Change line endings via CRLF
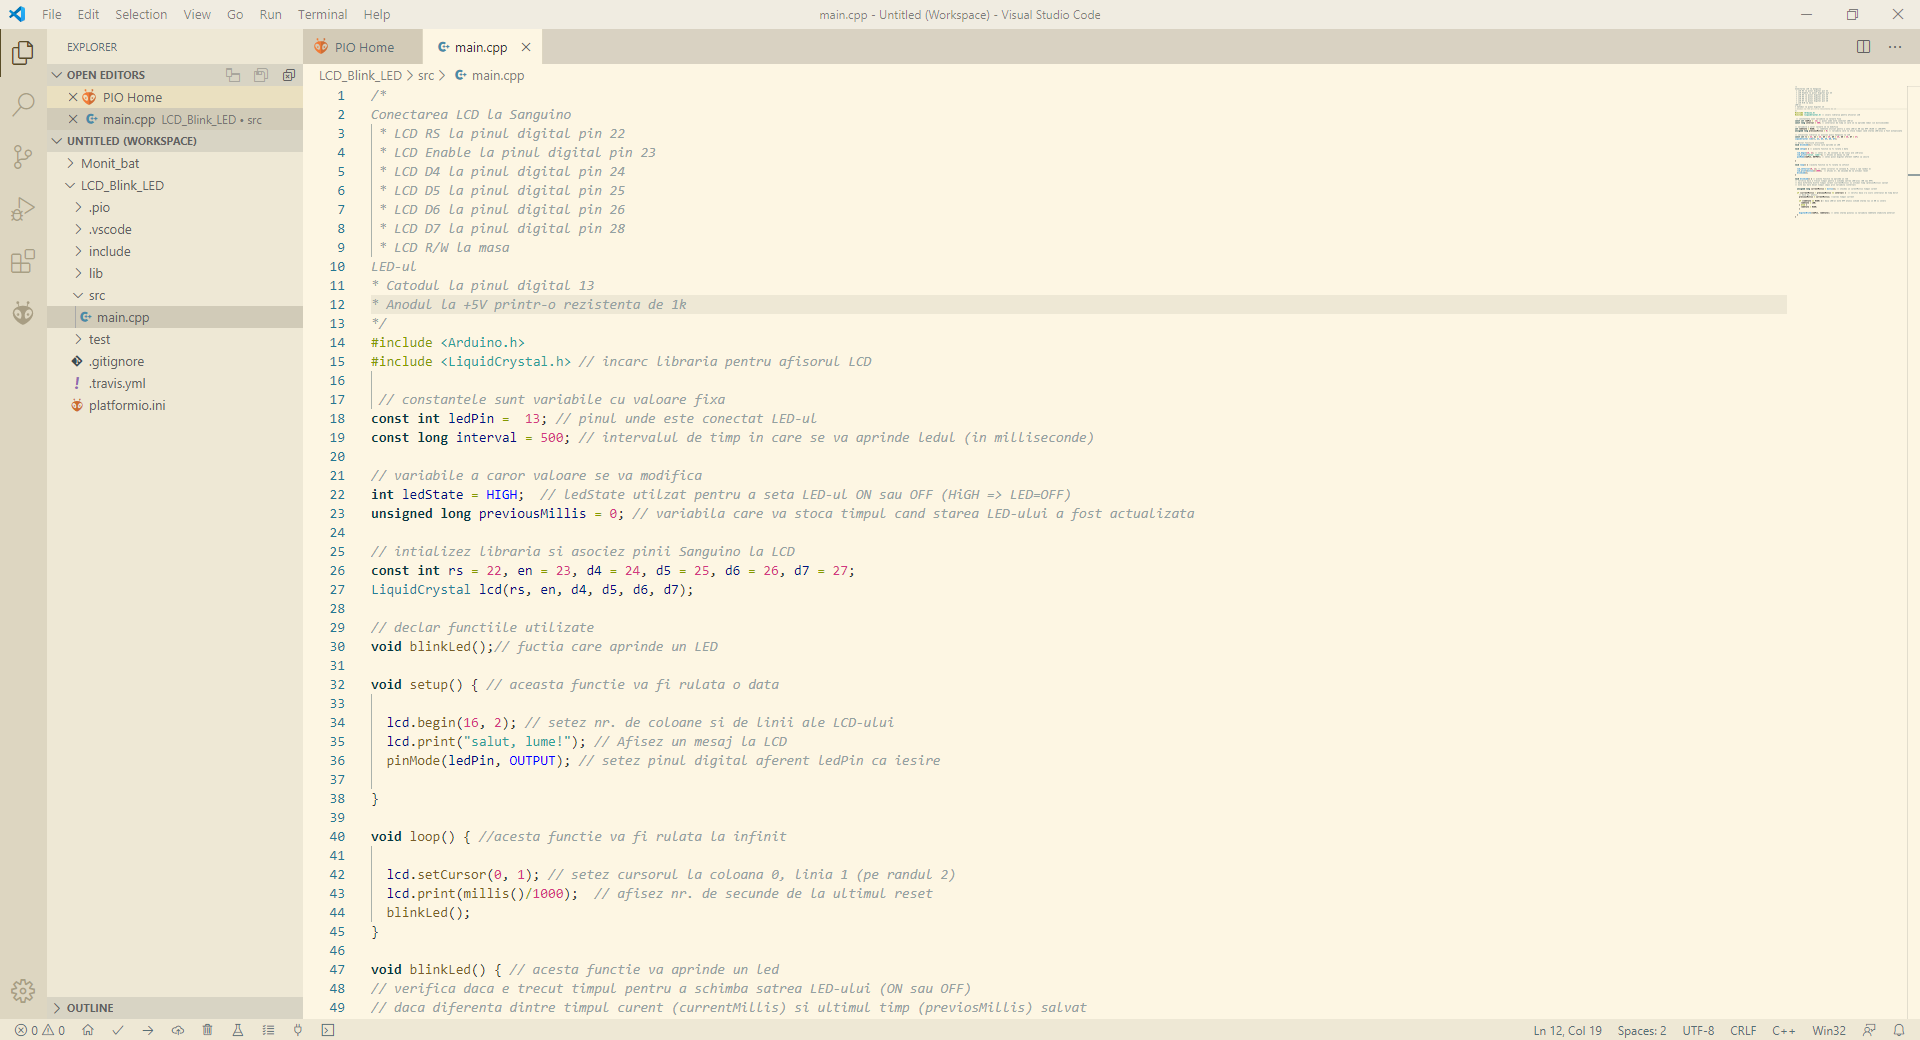 (x=1743, y=1030)
